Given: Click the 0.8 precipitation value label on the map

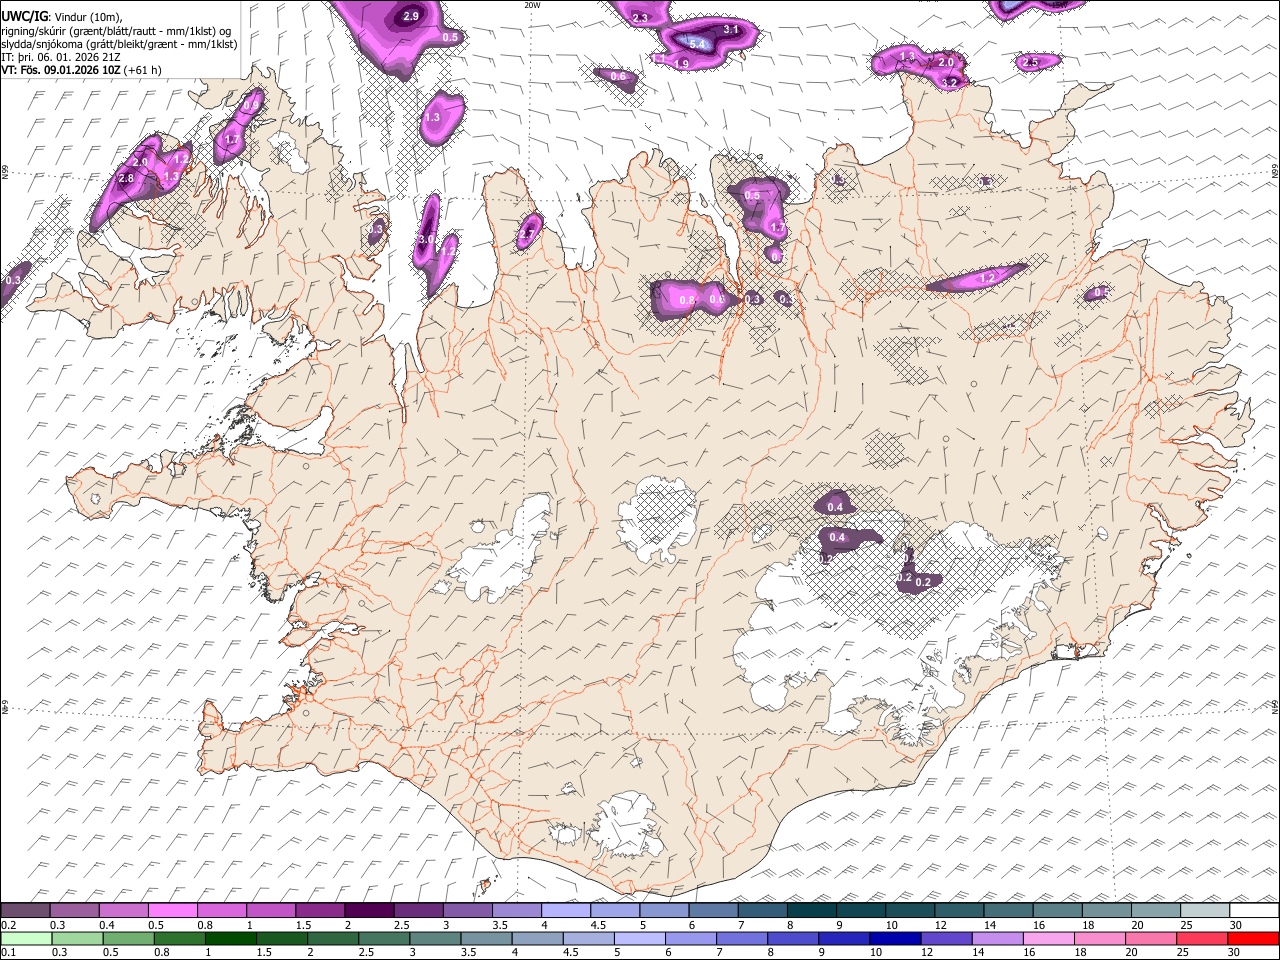Looking at the screenshot, I should pos(686,300).
